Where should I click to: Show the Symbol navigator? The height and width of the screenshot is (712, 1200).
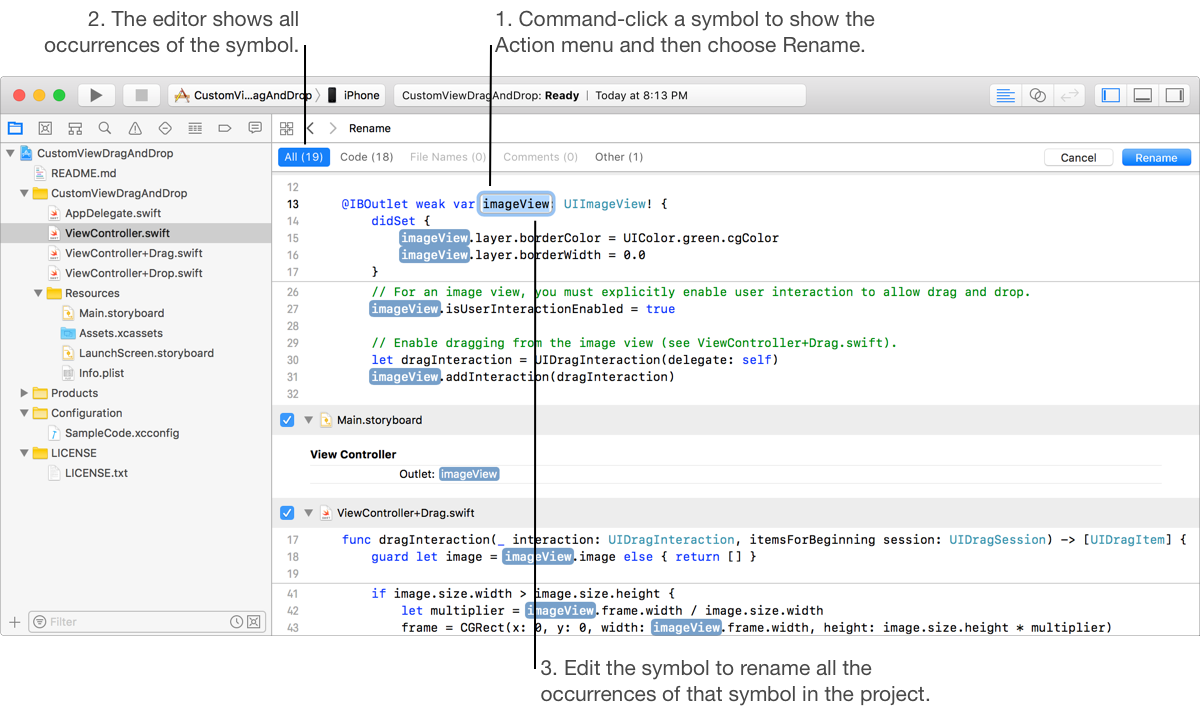pos(75,128)
